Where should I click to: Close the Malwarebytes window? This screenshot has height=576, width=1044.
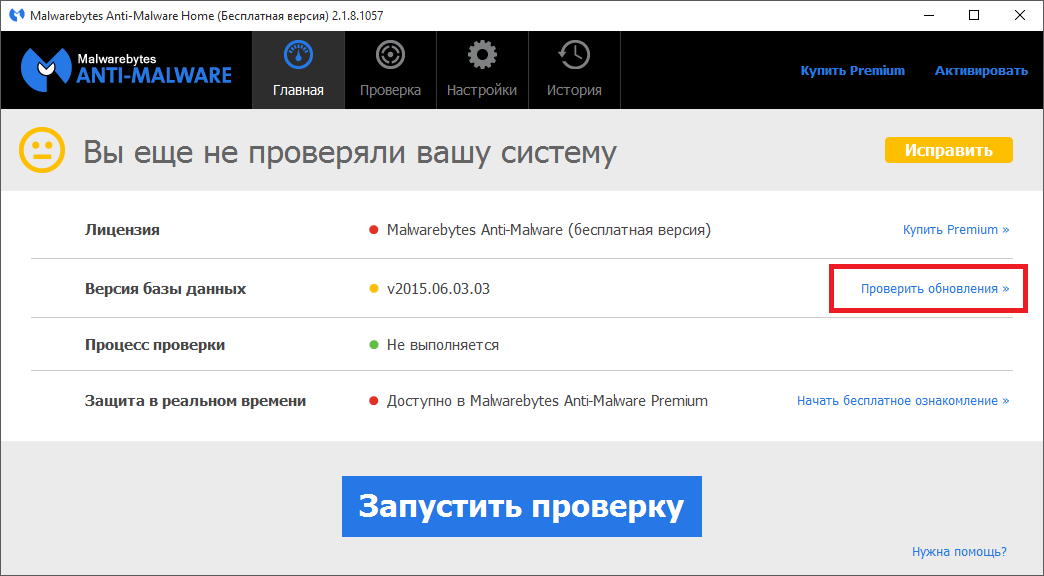coord(1020,15)
